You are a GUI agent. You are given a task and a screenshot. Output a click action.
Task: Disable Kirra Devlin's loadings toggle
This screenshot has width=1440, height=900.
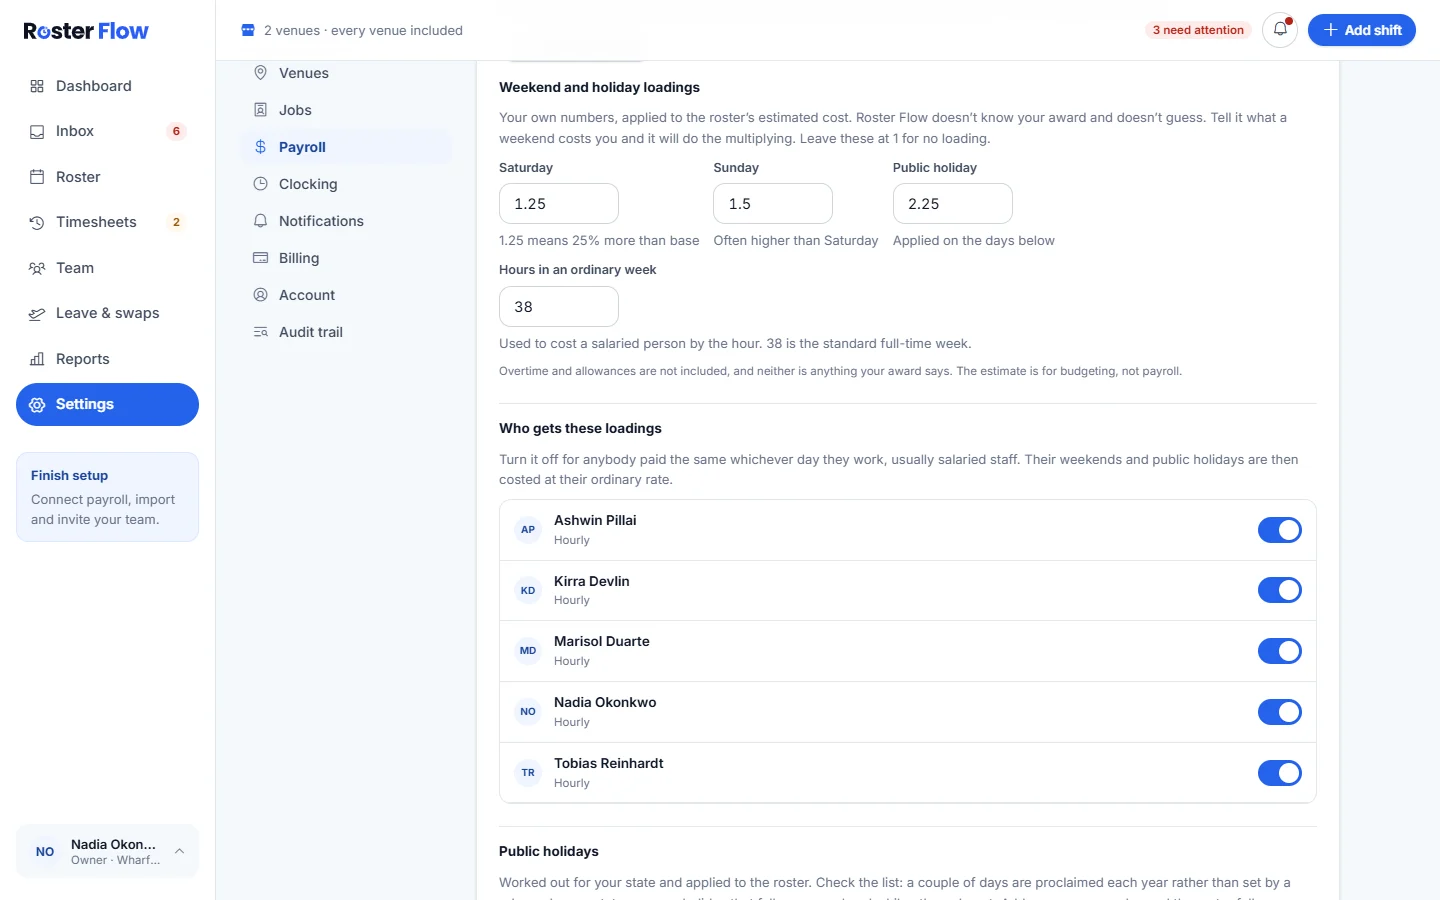click(x=1279, y=591)
